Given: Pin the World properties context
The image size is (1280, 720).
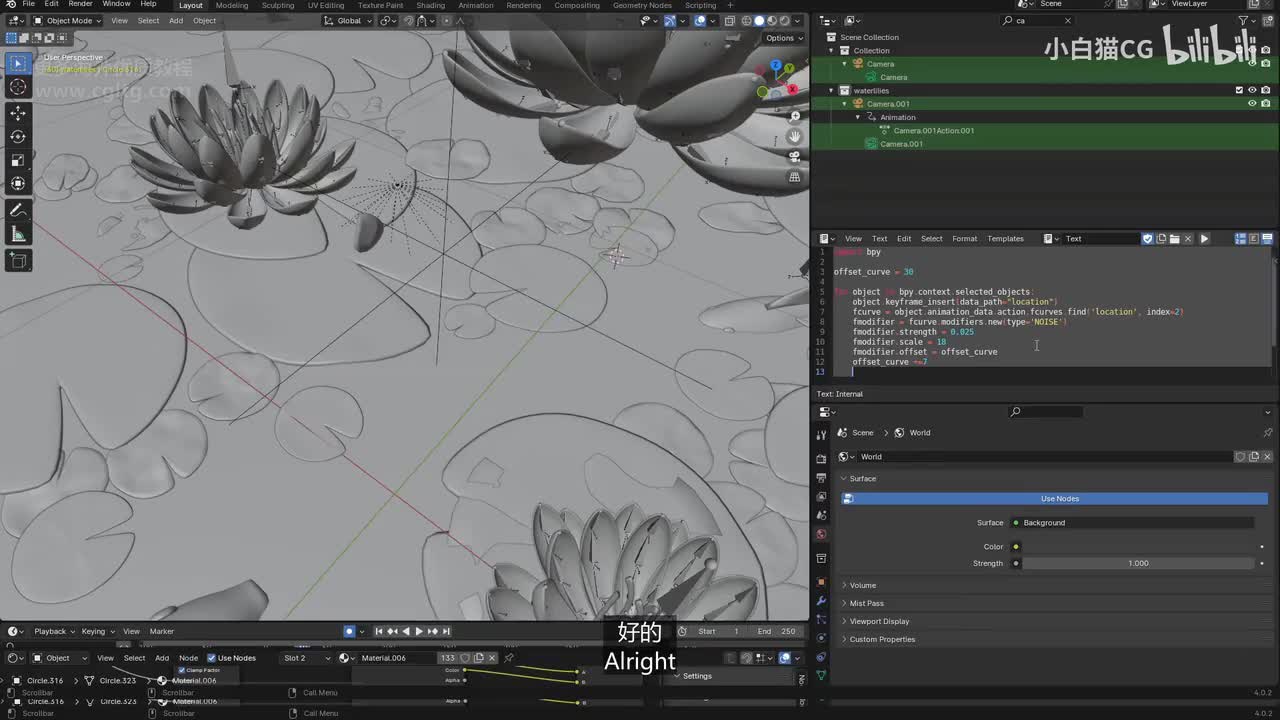Looking at the screenshot, I should 1268,433.
